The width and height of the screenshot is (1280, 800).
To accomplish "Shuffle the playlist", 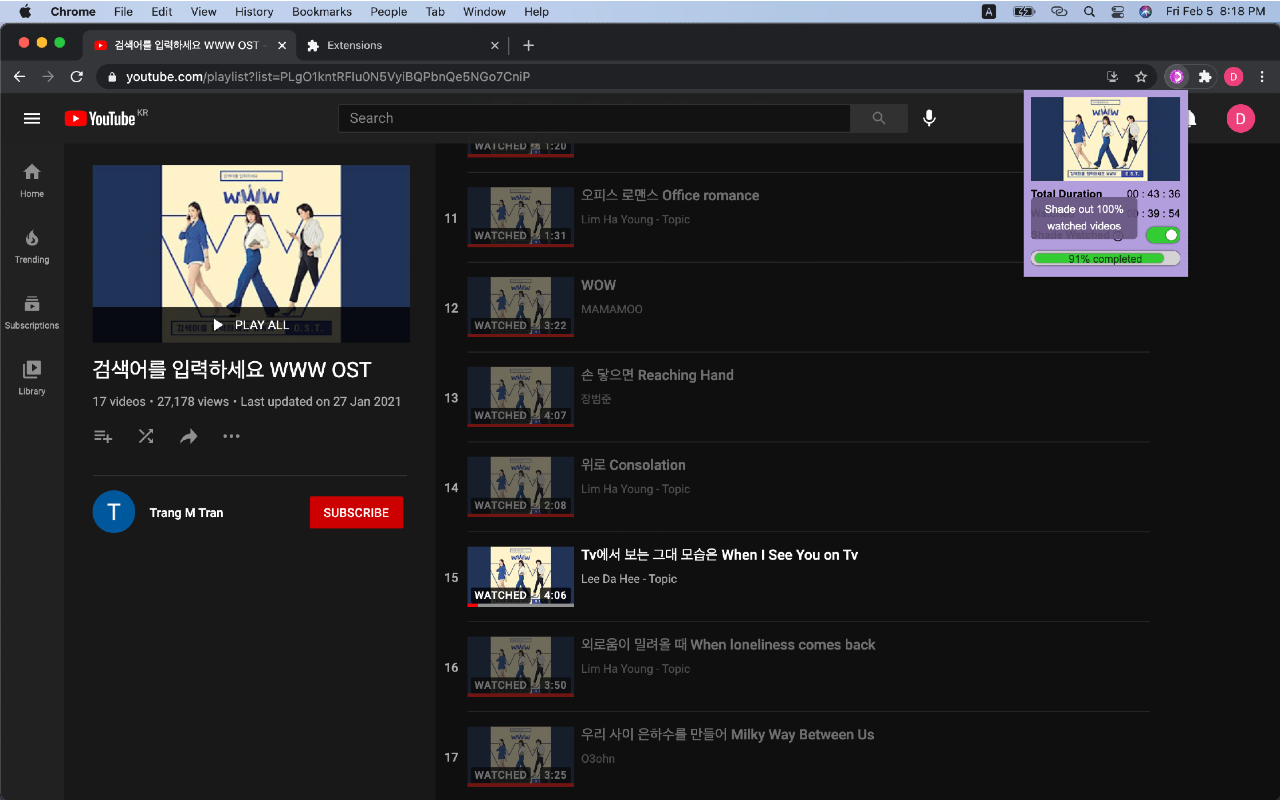I will pos(146,436).
